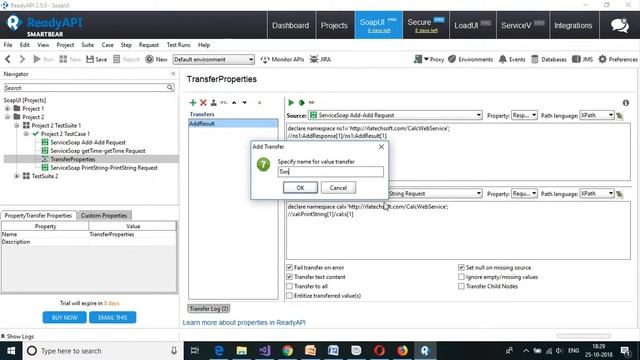Open target XPath selector icon
This screenshot has height=360, width=640.
(620, 194)
